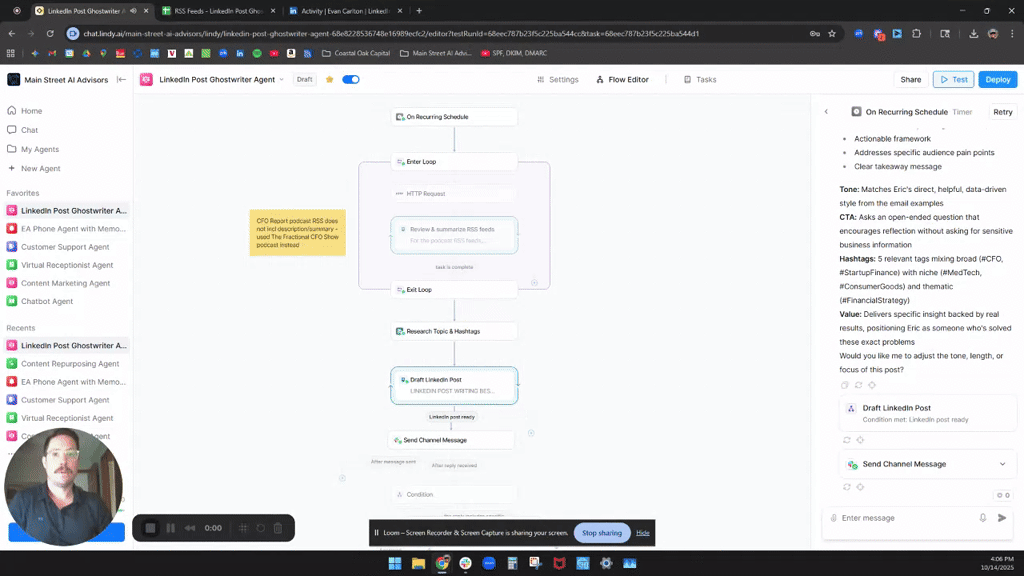
Task: Expand the Send Channel Message result
Action: pyautogui.click(x=1002, y=464)
